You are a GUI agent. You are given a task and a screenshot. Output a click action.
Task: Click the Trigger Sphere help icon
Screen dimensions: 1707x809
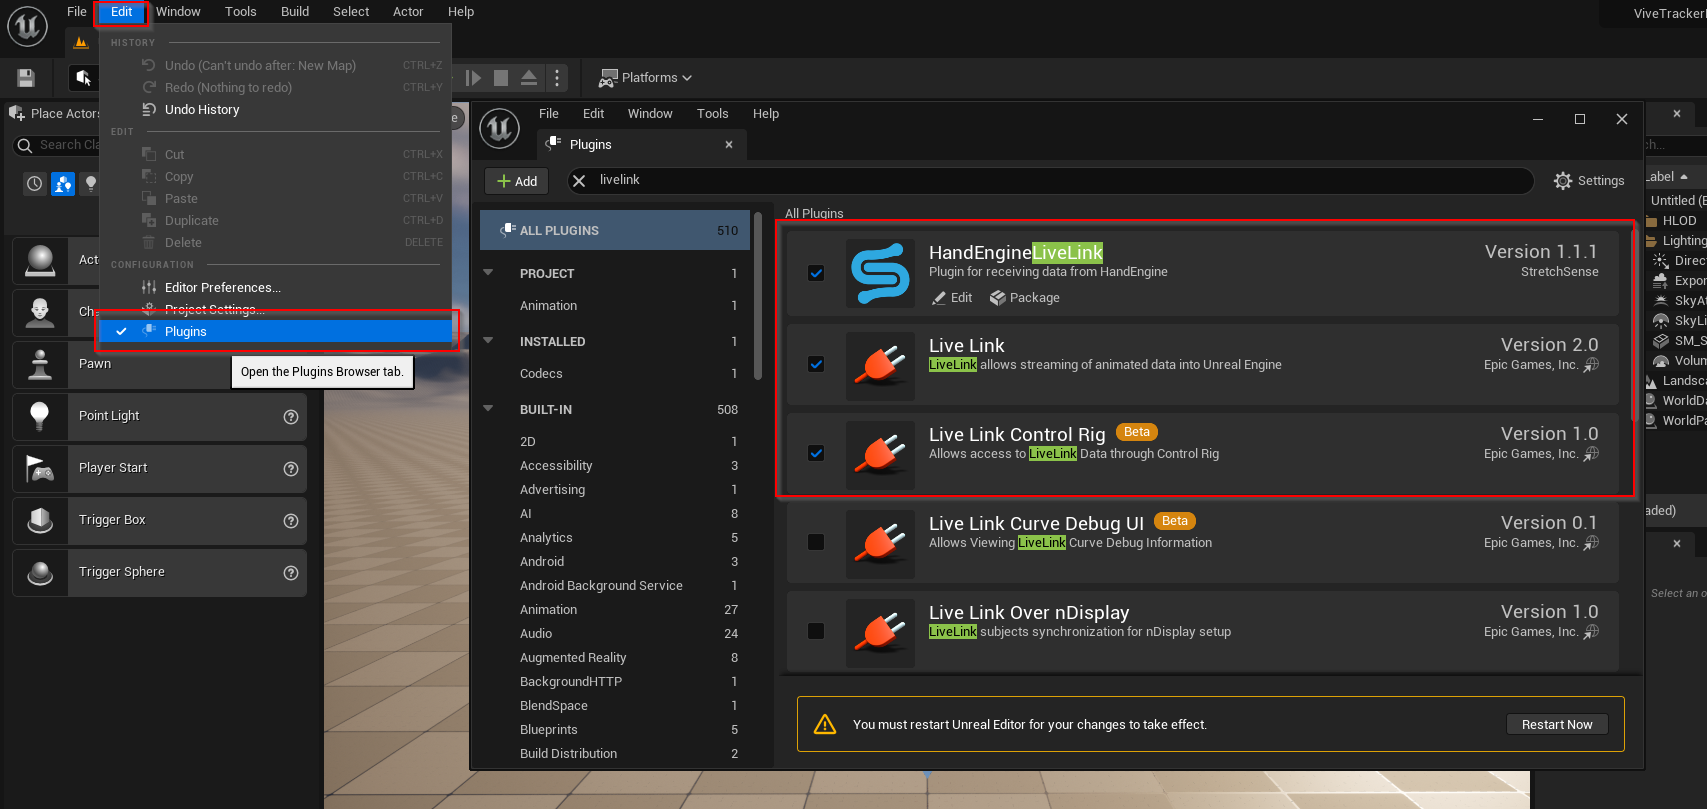click(291, 573)
